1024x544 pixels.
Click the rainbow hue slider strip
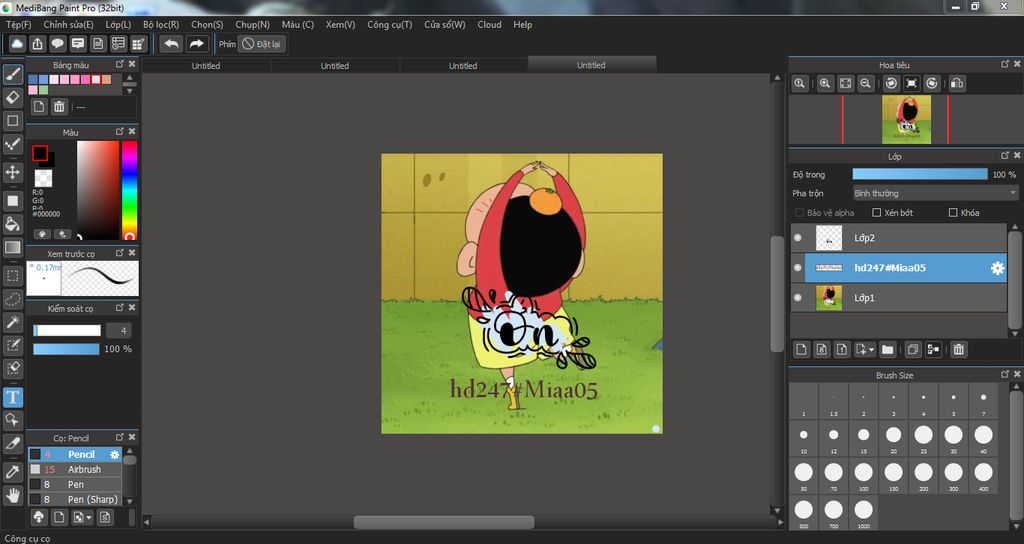point(129,190)
